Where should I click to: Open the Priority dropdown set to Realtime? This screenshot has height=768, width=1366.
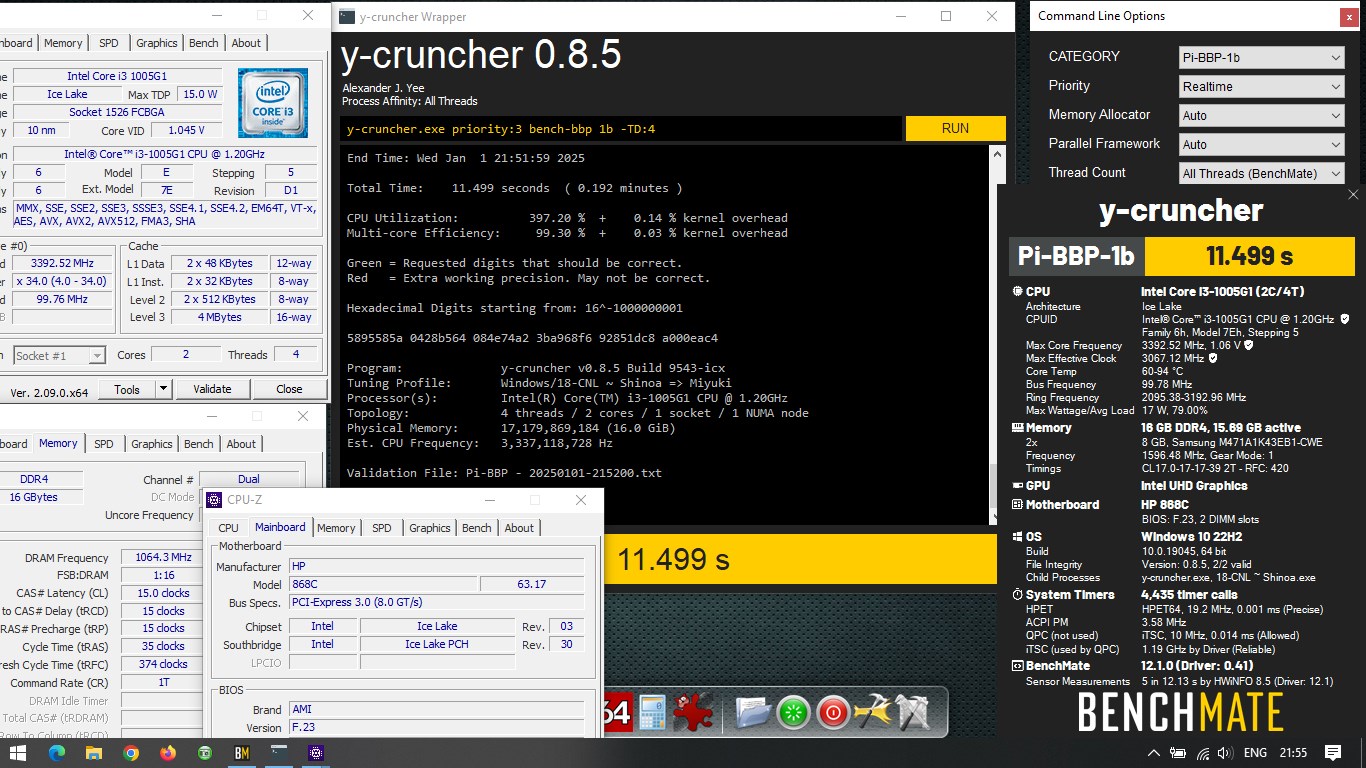[x=1262, y=87]
